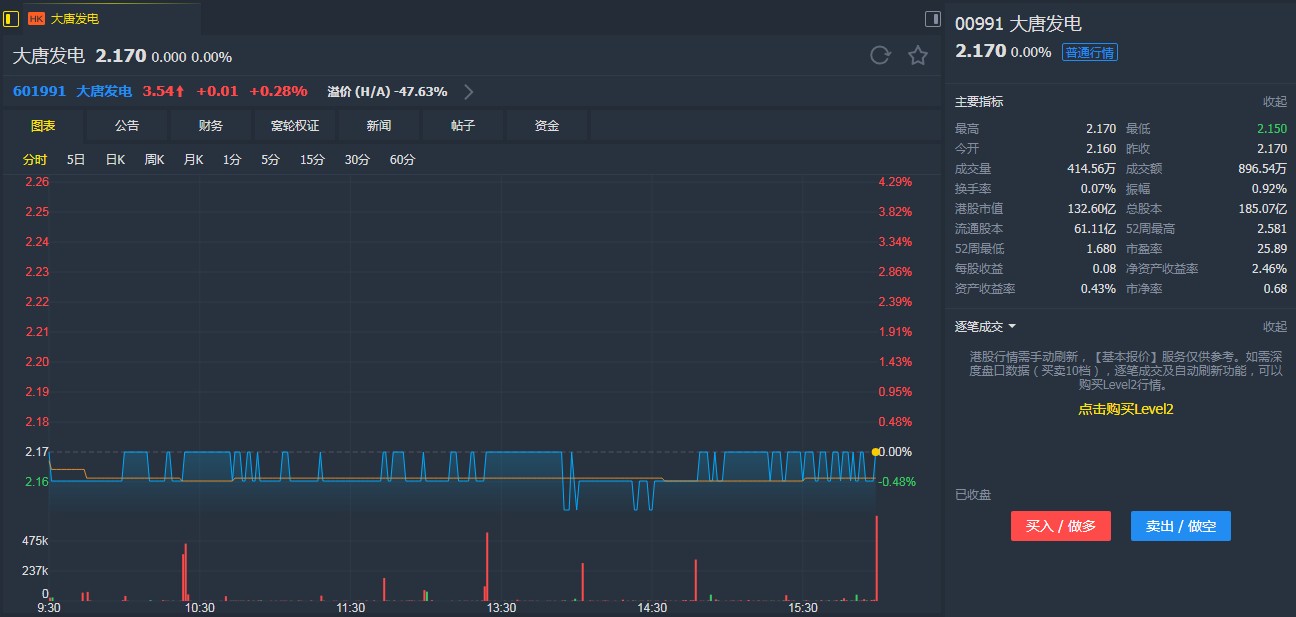1296x617 pixels.
Task: Click the 点击购买Level2 link
Action: coord(1125,409)
